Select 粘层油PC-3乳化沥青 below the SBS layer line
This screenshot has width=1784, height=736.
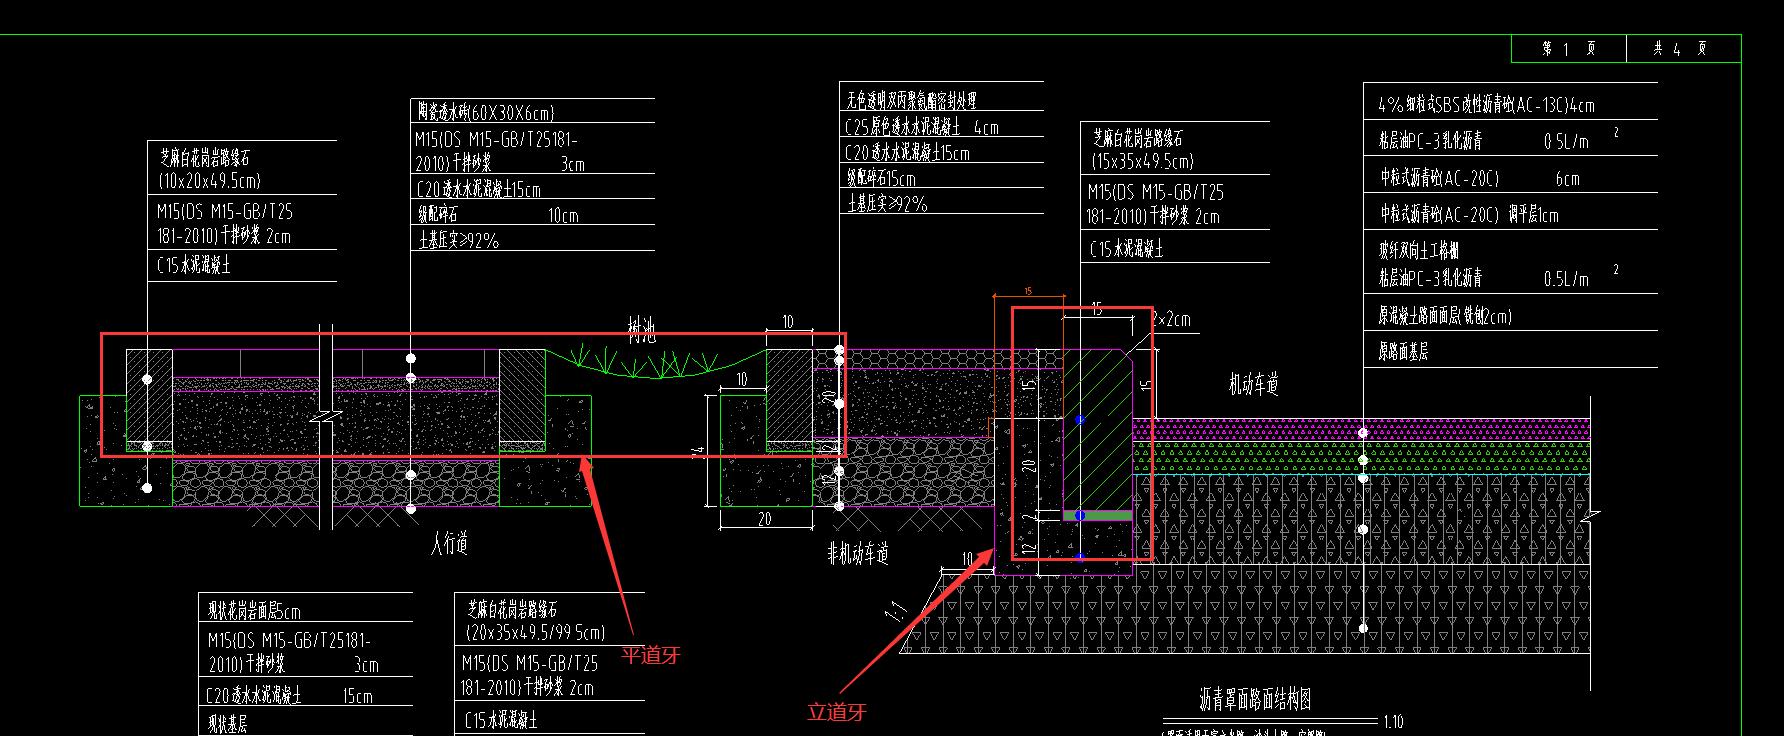tap(1483, 141)
